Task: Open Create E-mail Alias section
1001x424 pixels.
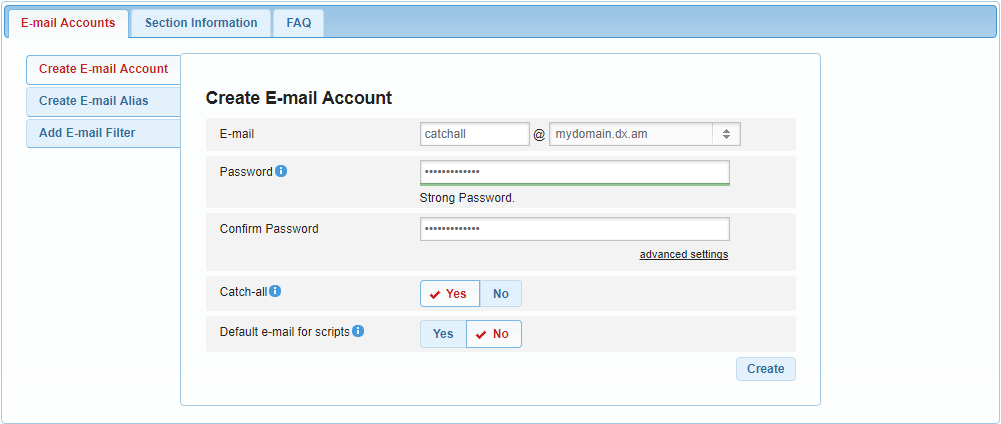Action: click(x=103, y=101)
